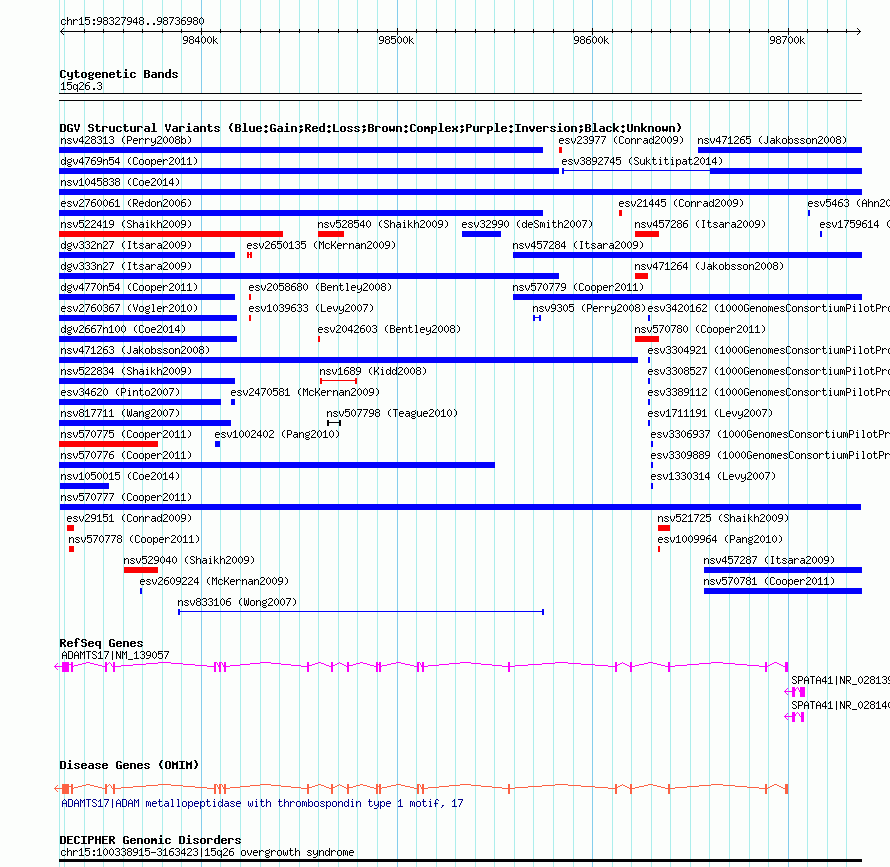Click the esv2042603 (Bentley2008) label
890x867 pixels.
coord(389,329)
